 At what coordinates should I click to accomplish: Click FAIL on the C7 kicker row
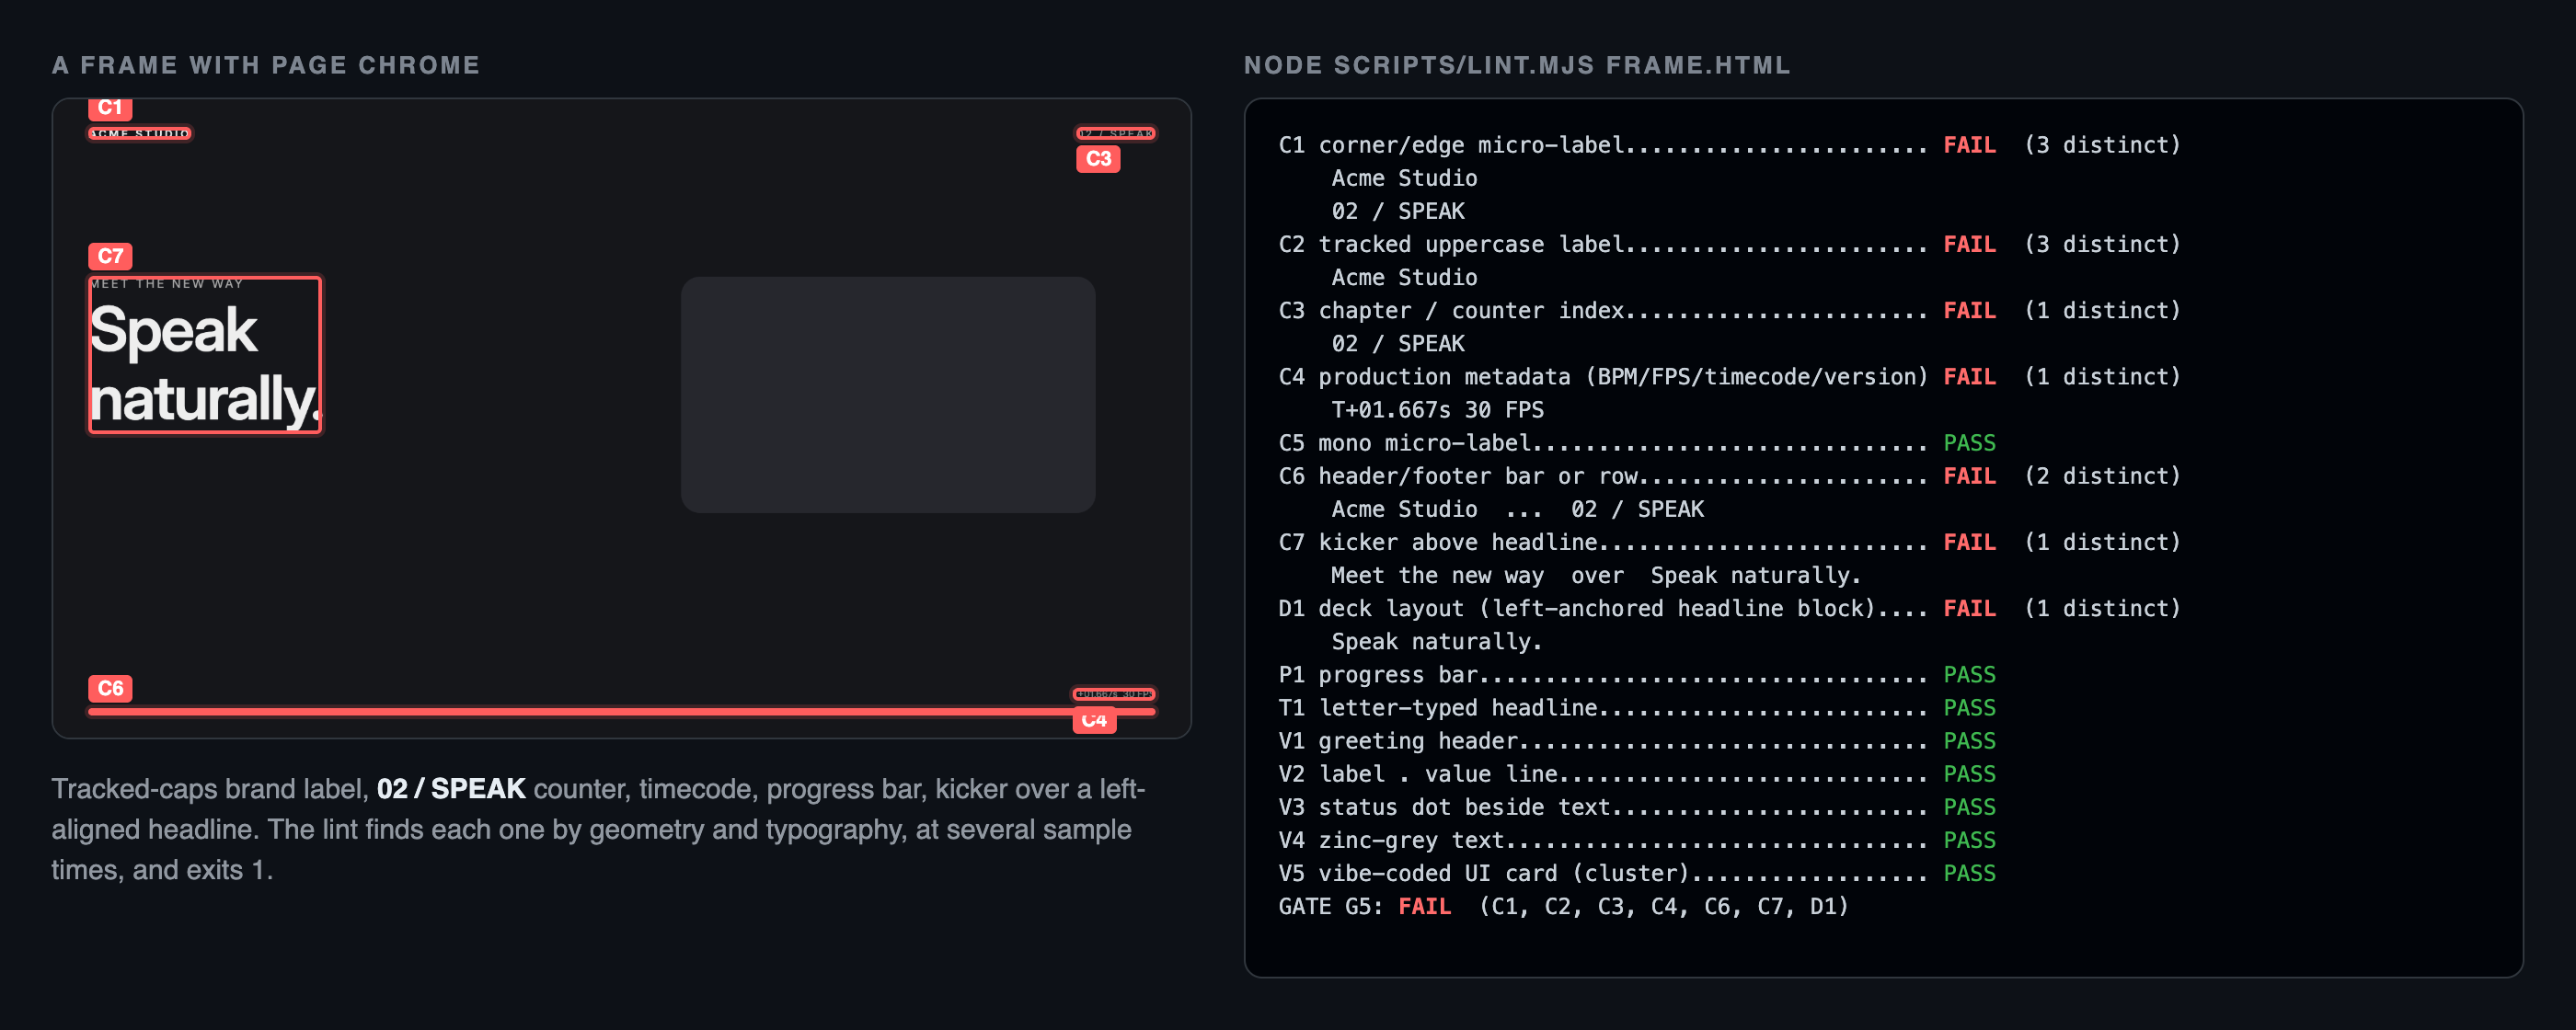tap(1969, 542)
